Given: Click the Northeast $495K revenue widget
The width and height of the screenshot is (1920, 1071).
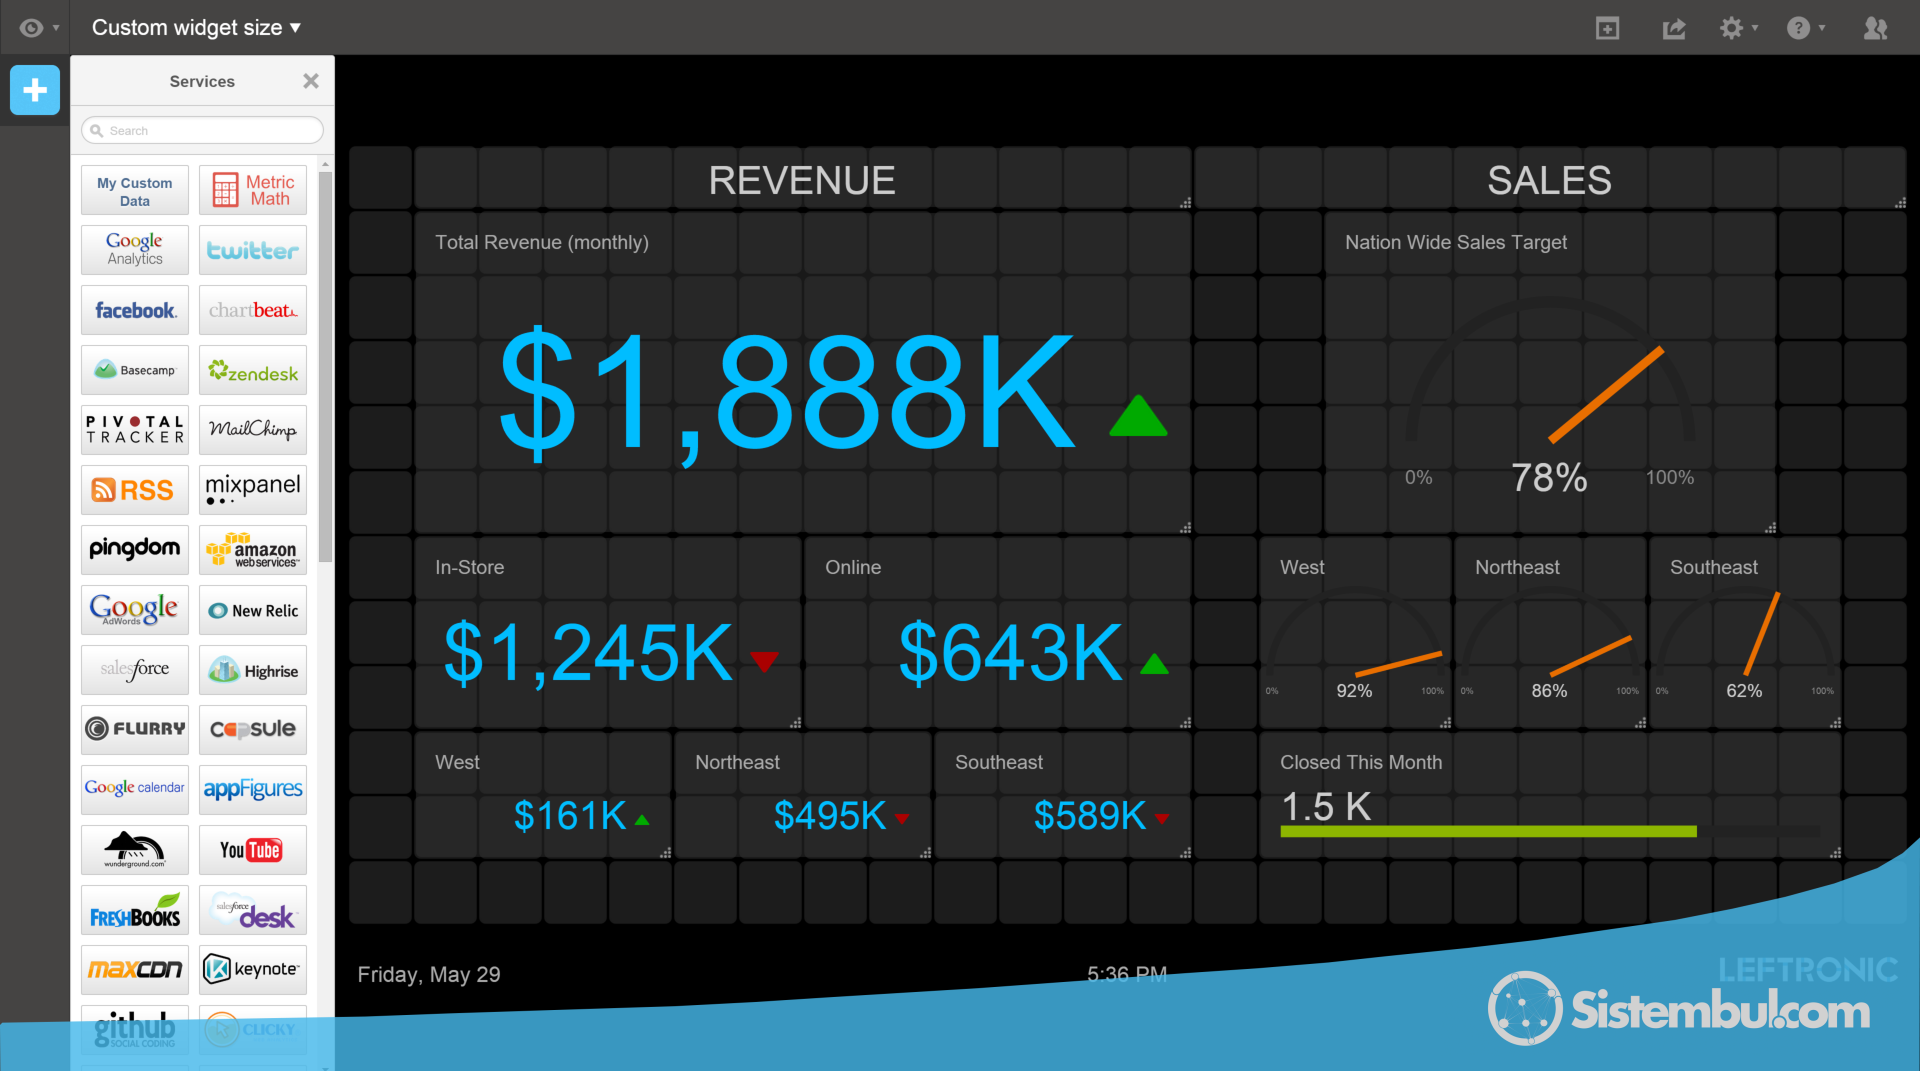Looking at the screenshot, I should pos(802,796).
